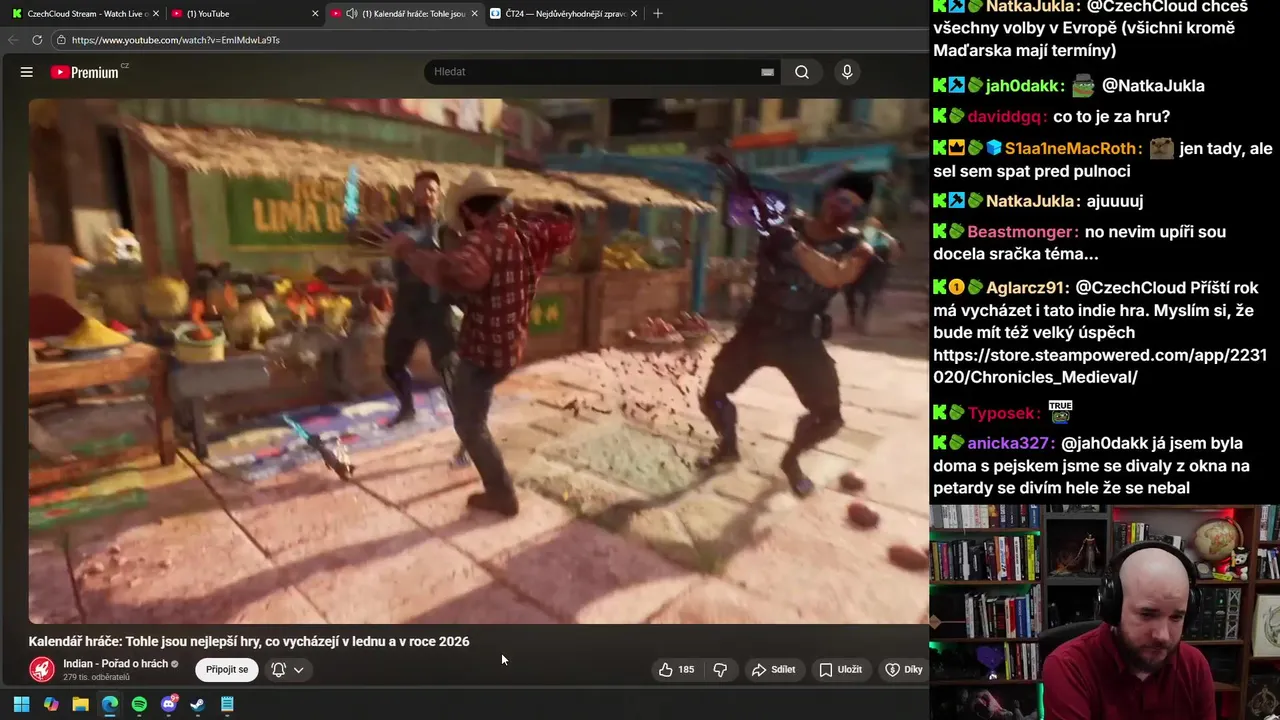
Task: Save the video with Uložit
Action: [840, 670]
